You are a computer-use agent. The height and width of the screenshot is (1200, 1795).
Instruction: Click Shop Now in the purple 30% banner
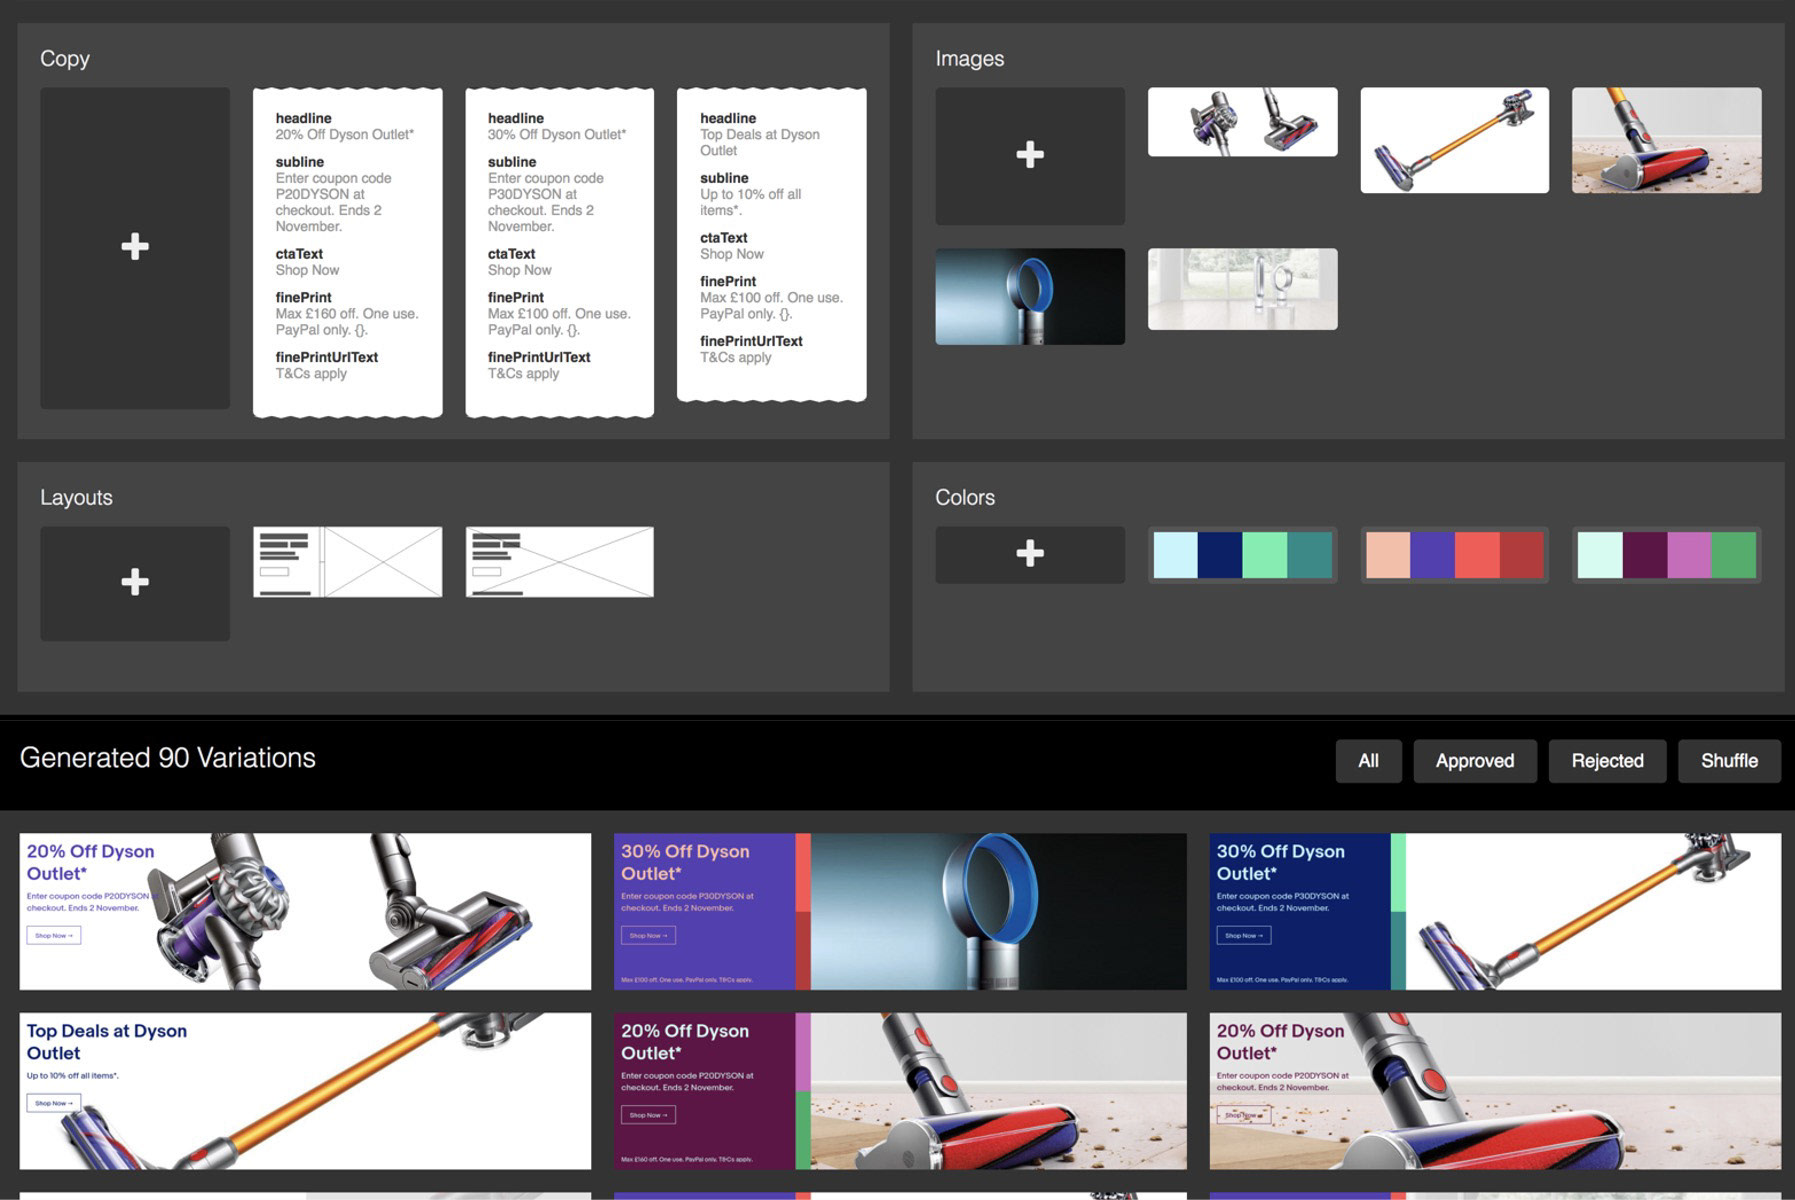tap(648, 936)
